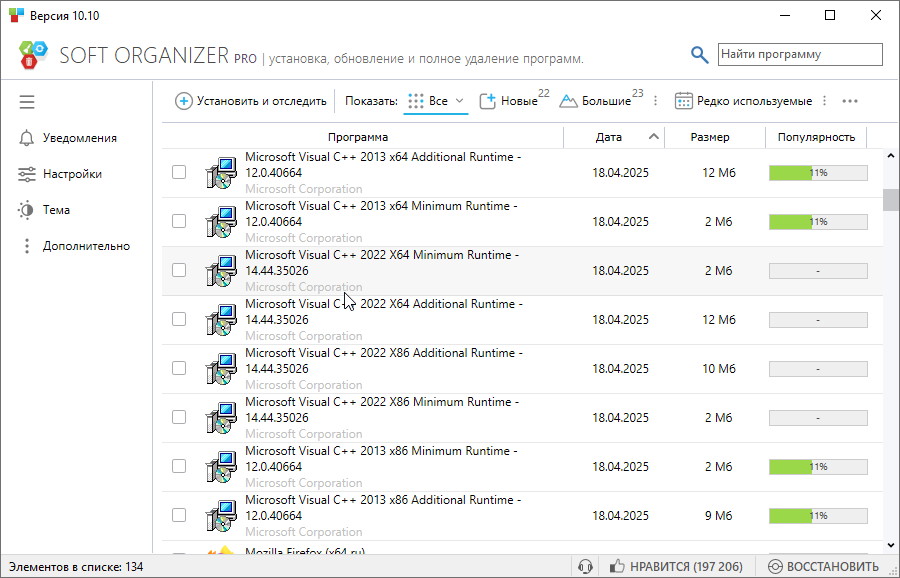
Task: Click the ВОССТАНОВИТЬ button
Action: tap(824, 567)
